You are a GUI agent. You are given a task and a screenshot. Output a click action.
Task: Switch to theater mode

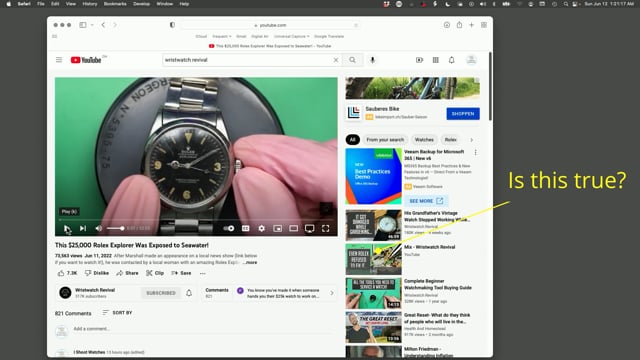(x=293, y=229)
